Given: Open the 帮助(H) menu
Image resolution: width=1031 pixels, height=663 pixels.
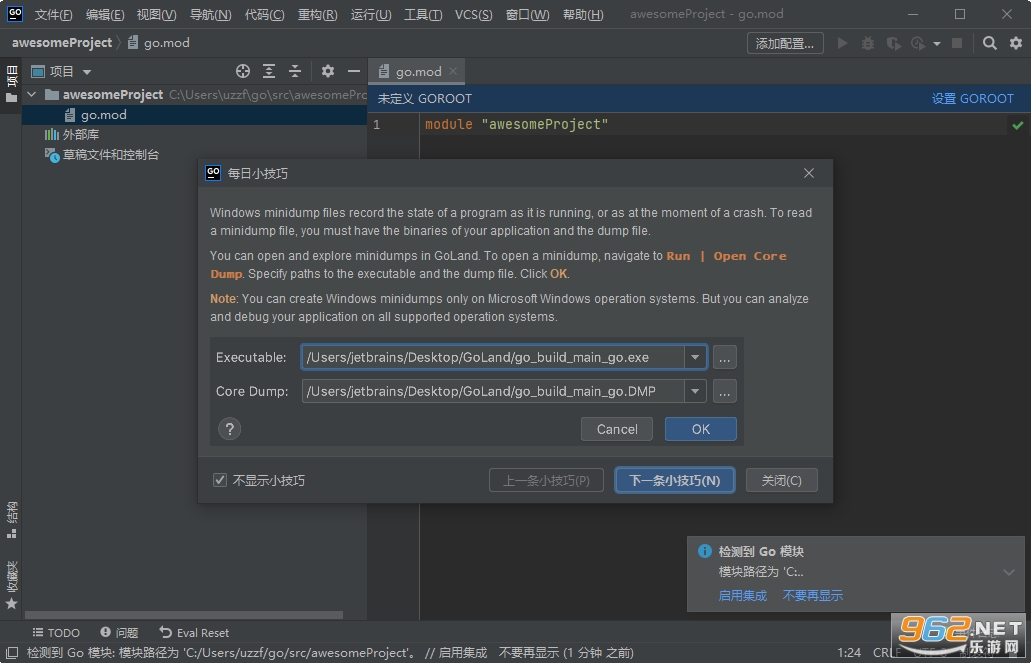Looking at the screenshot, I should pos(583,14).
